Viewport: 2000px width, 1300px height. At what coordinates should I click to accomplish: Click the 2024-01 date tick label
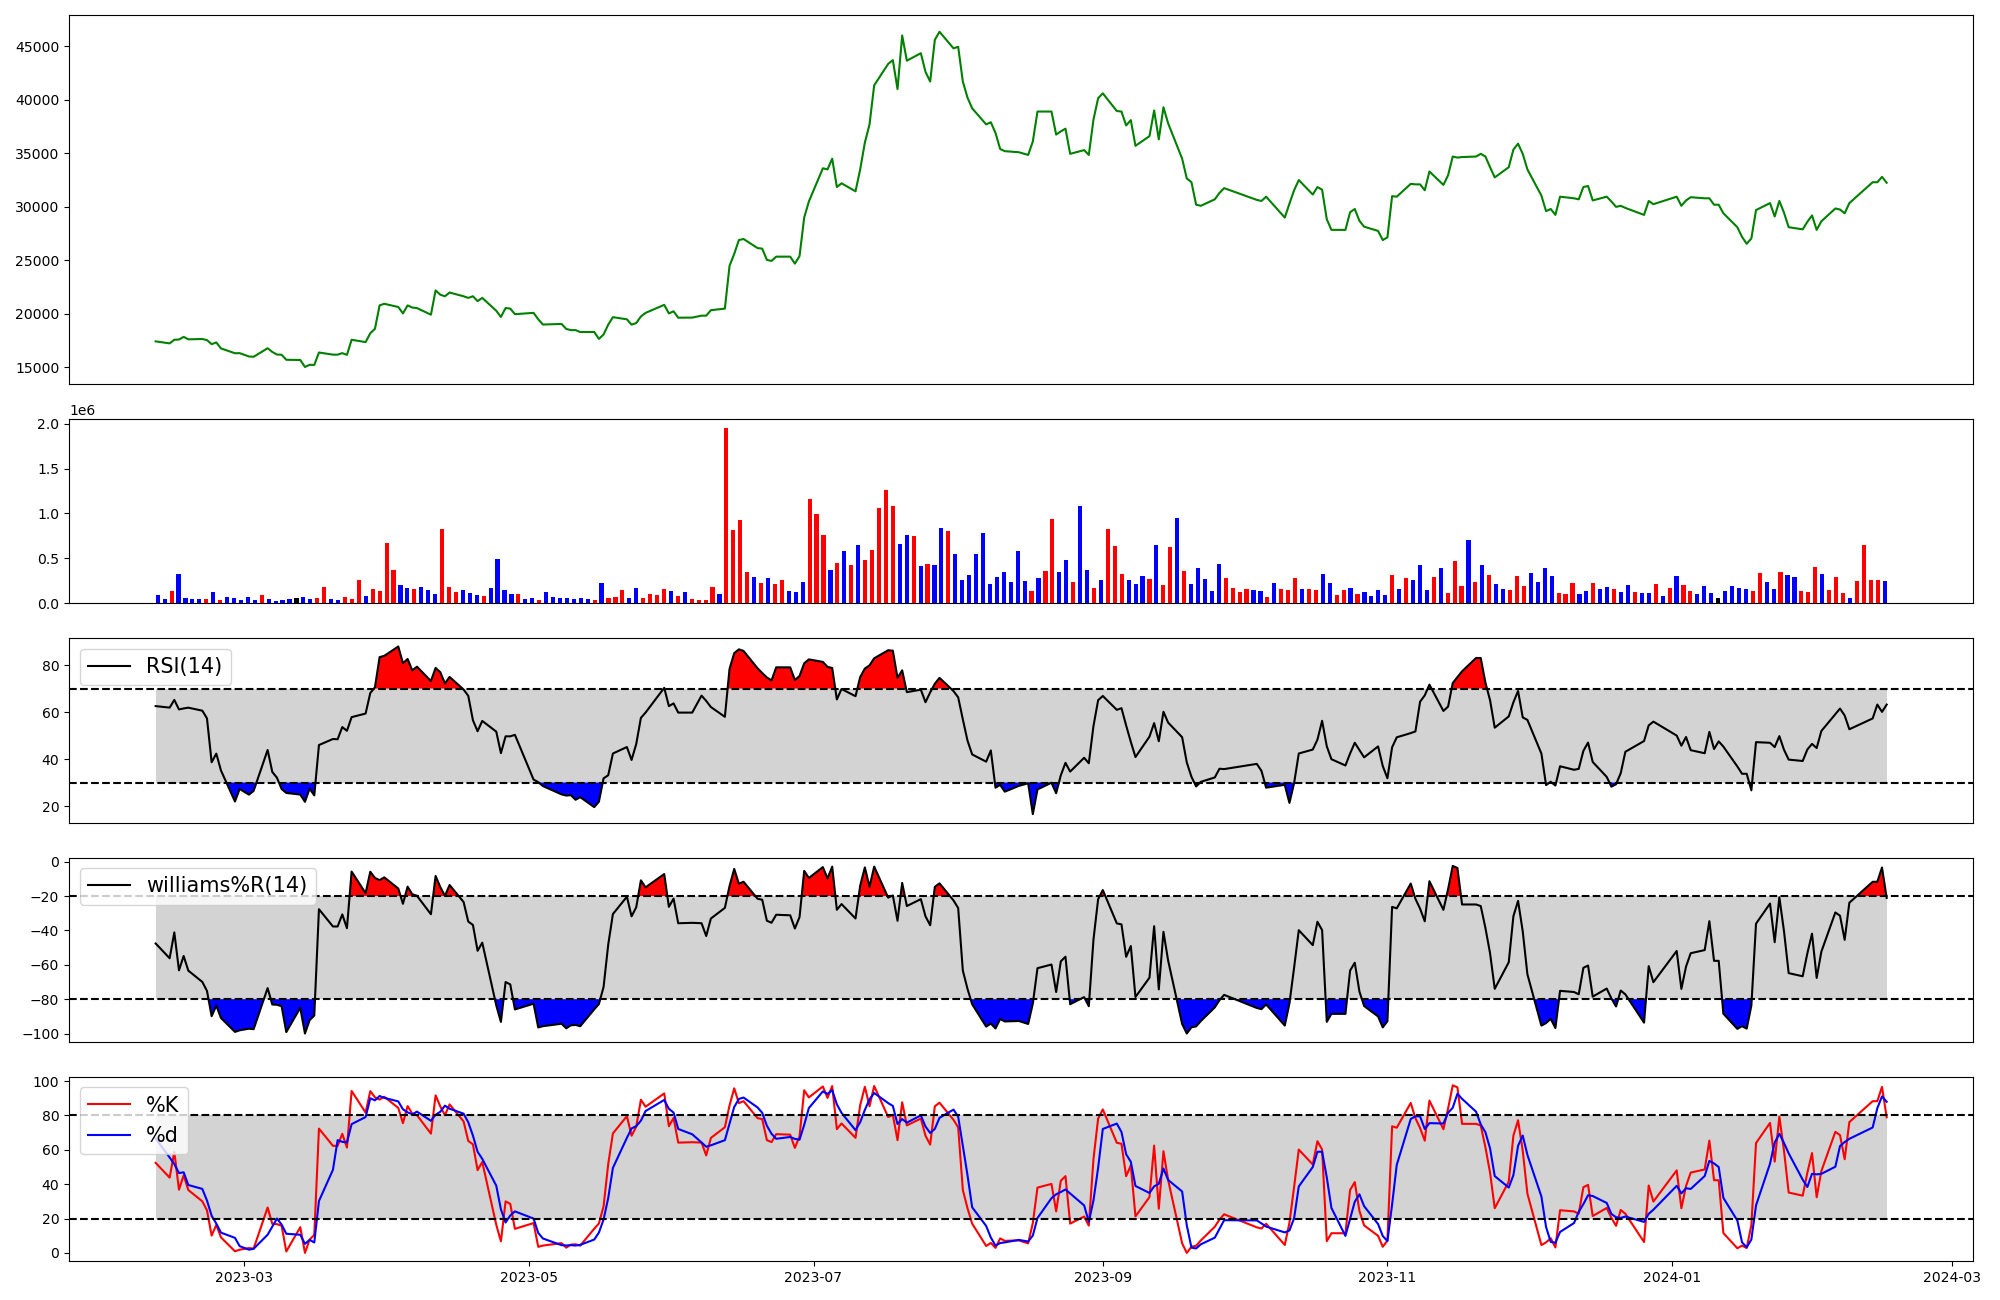1672,1277
